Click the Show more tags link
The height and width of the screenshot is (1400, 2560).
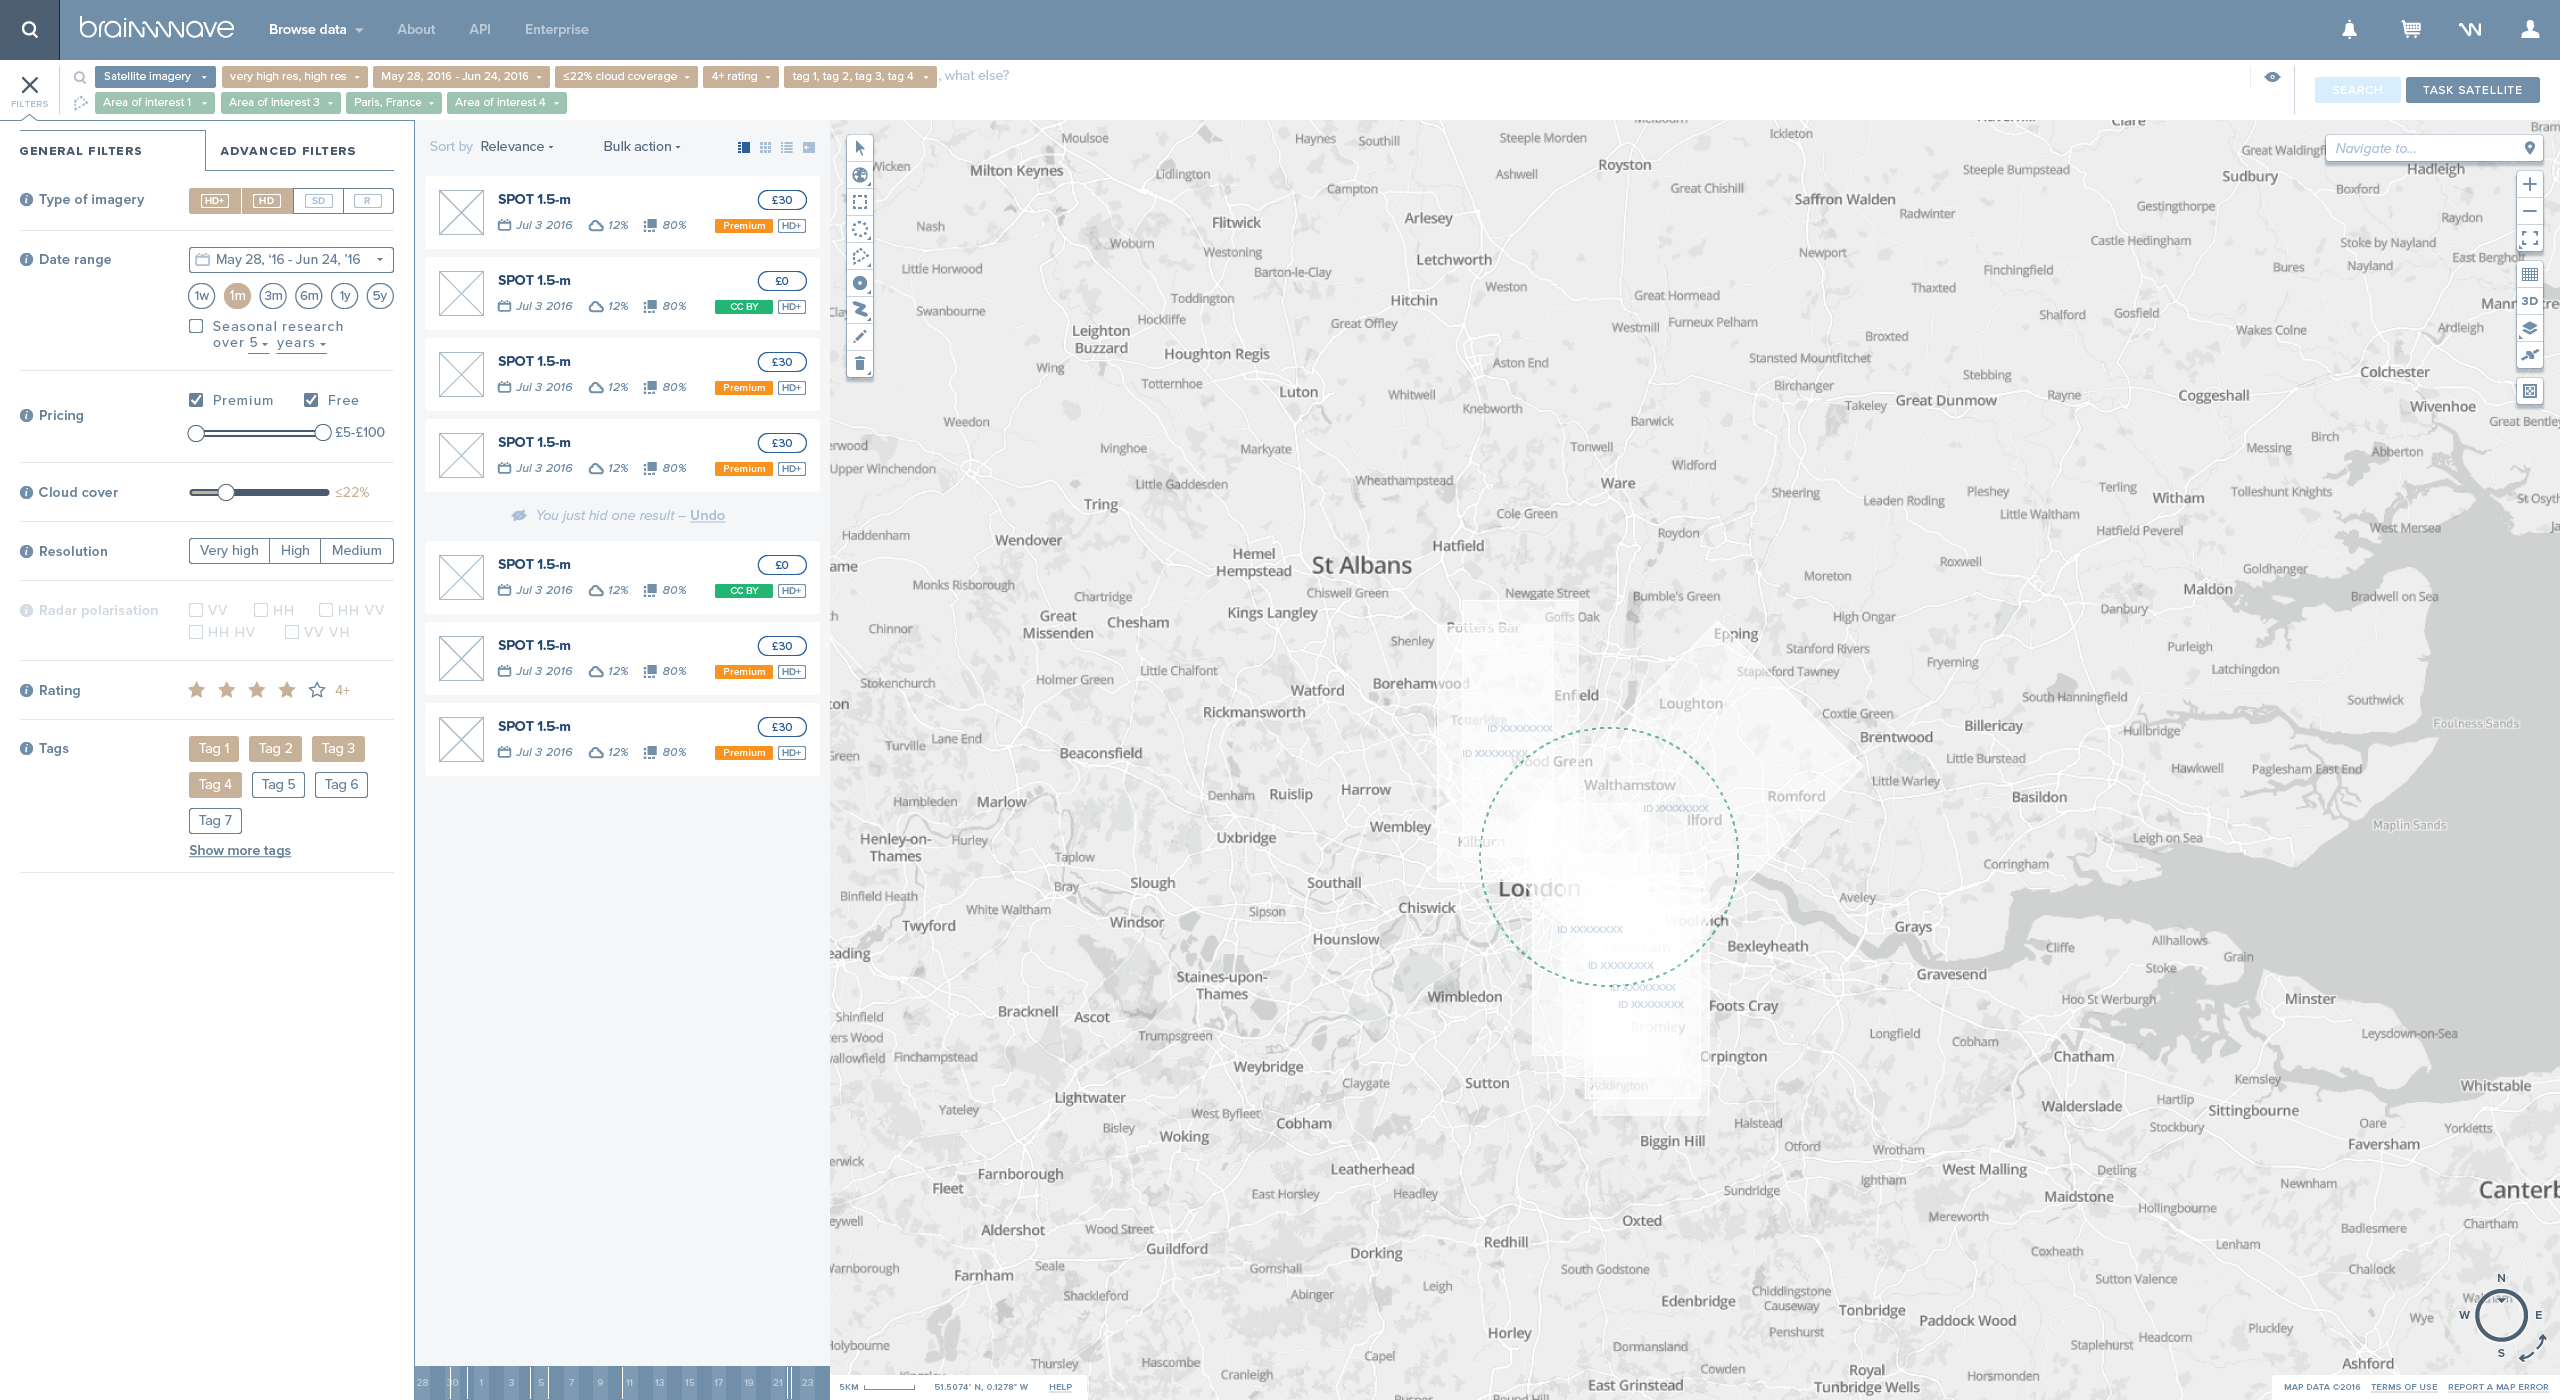pyautogui.click(x=240, y=850)
